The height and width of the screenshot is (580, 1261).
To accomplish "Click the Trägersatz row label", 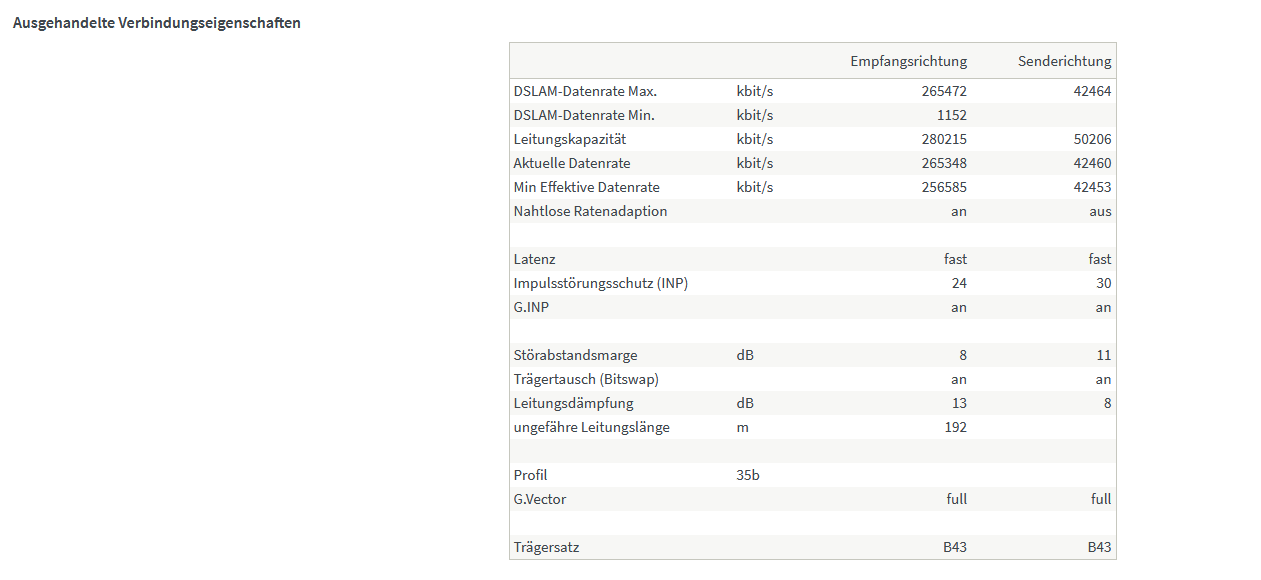I will pyautogui.click(x=546, y=547).
